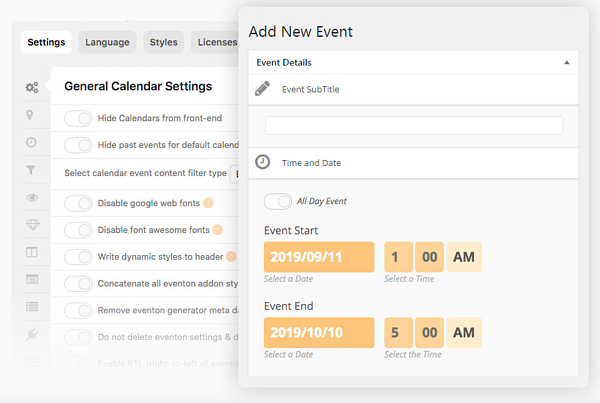
Task: Open the columns layout settings section
Action: click(x=32, y=252)
